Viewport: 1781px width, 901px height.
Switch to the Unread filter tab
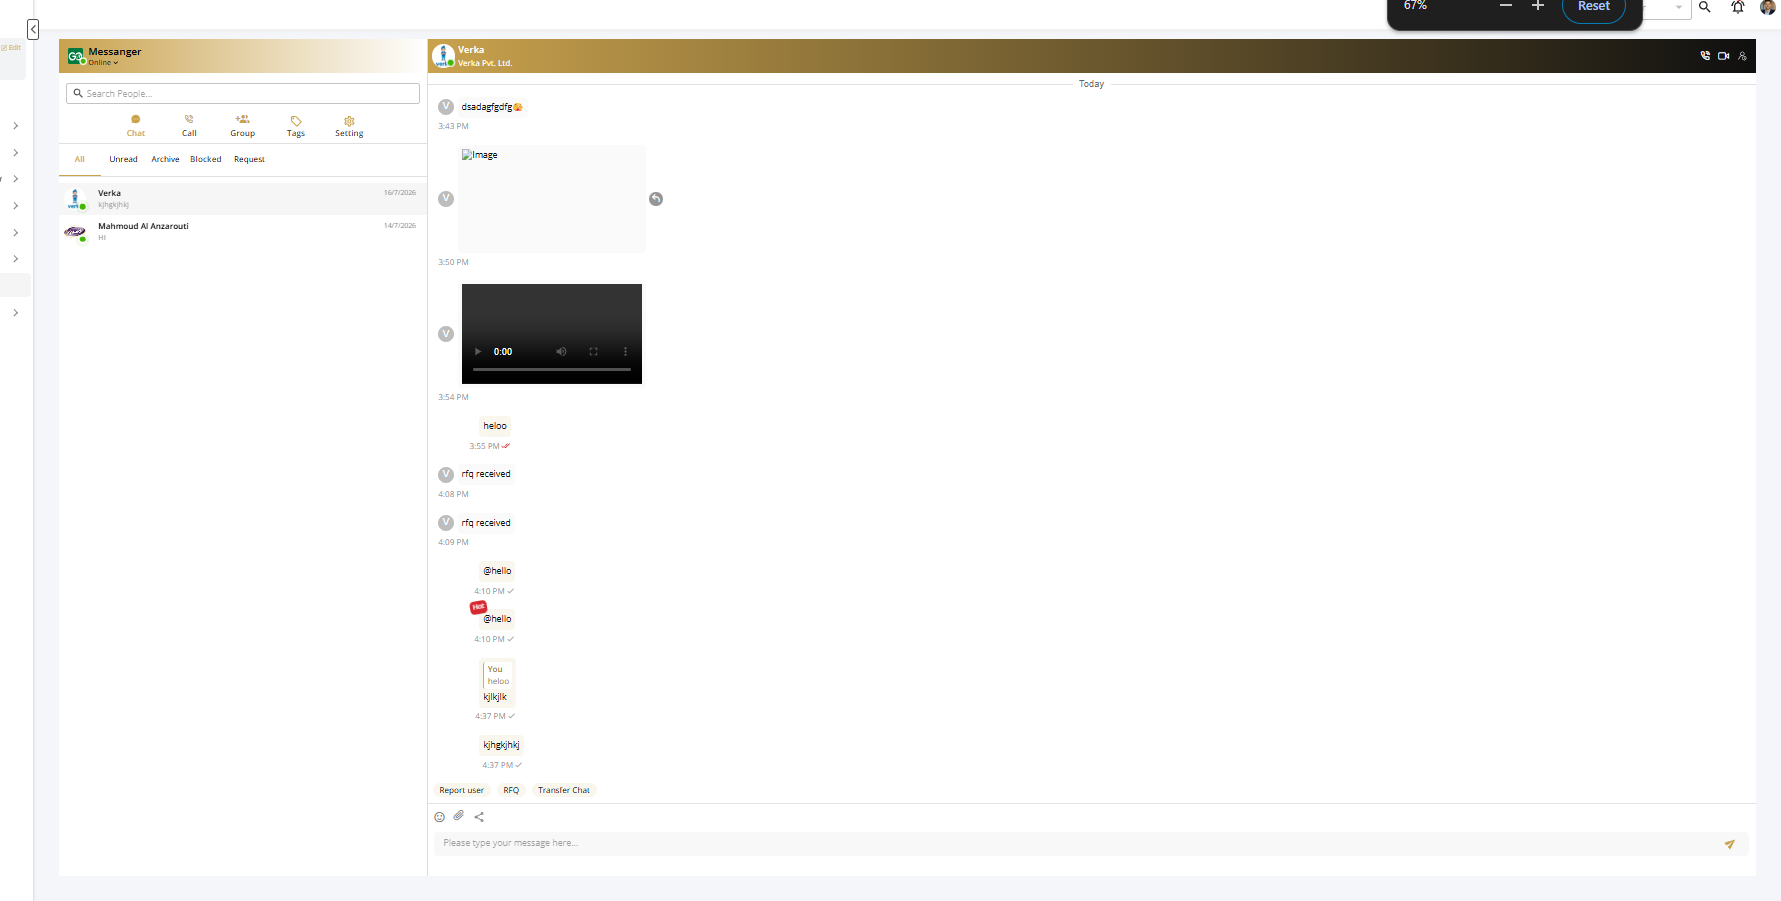click(124, 159)
